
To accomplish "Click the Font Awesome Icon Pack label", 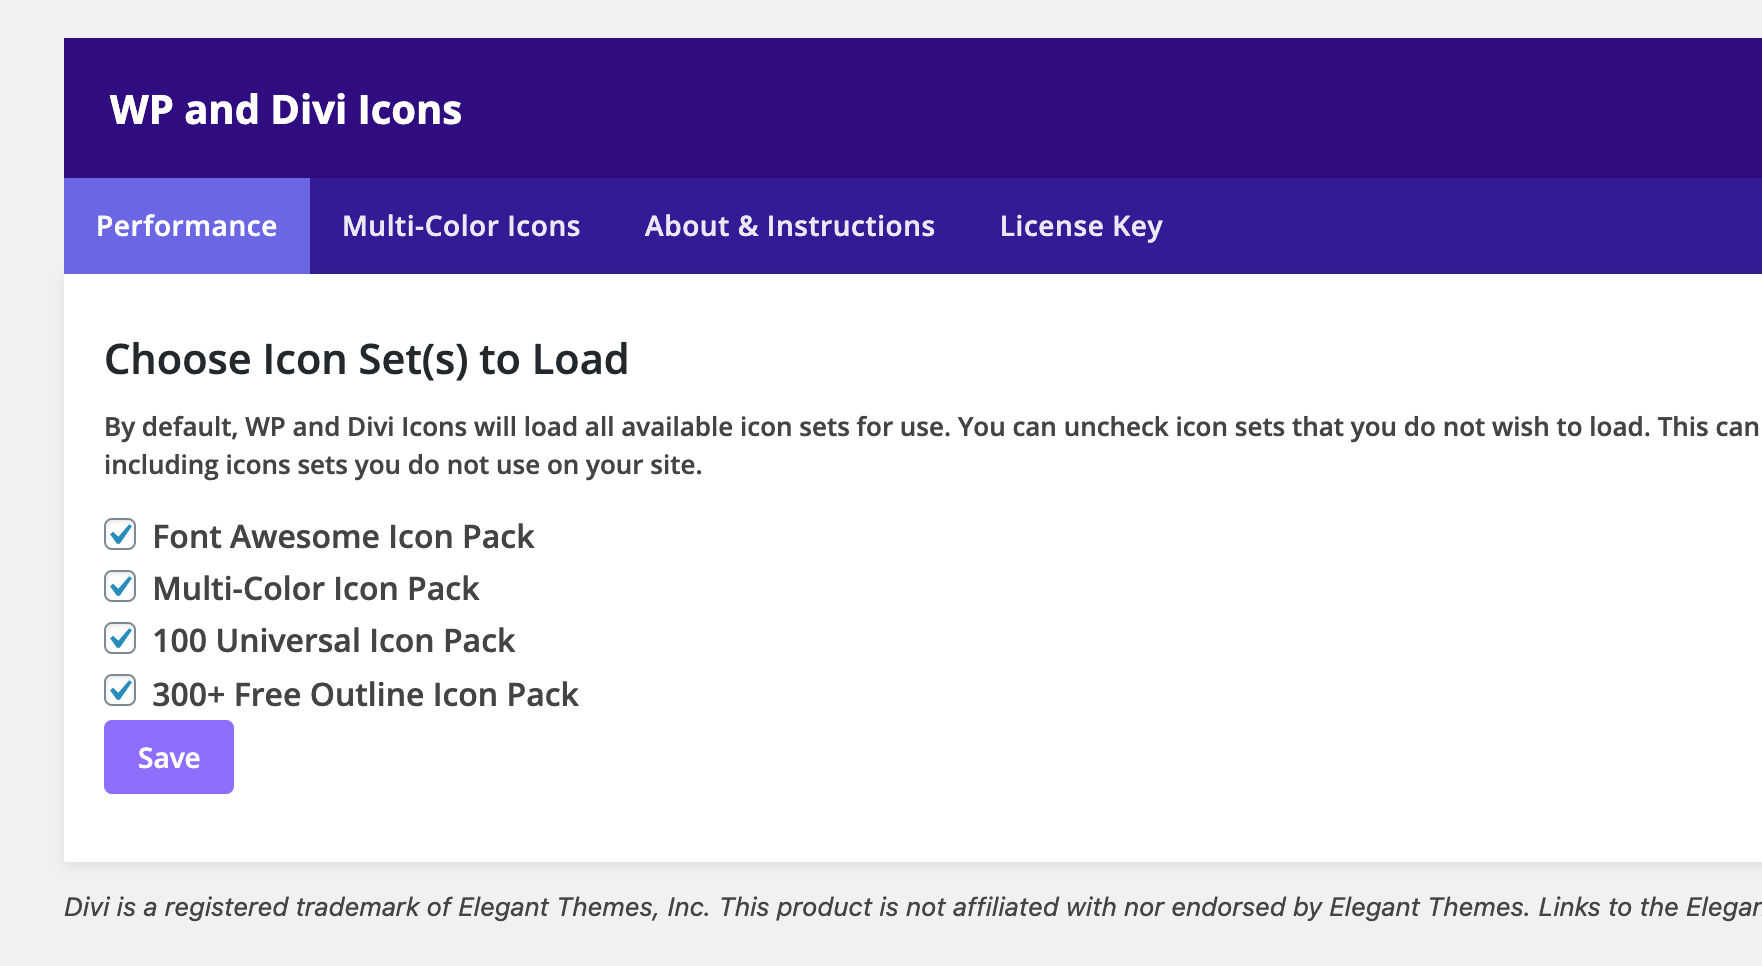I will (x=343, y=537).
